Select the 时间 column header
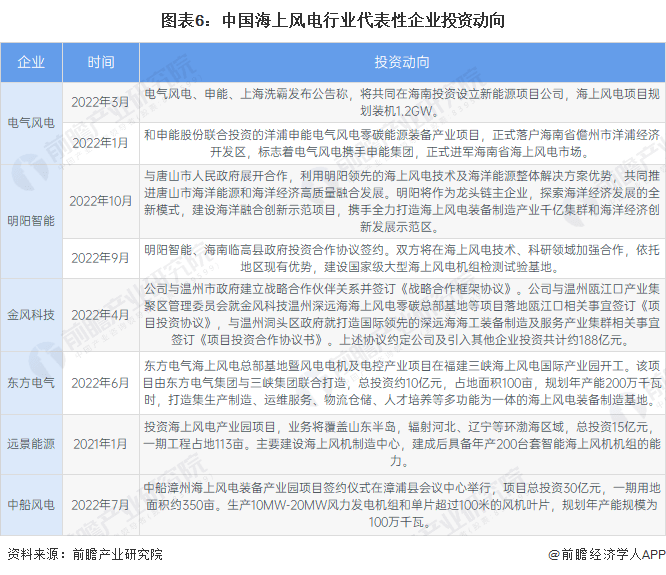666x575 pixels. [100, 62]
